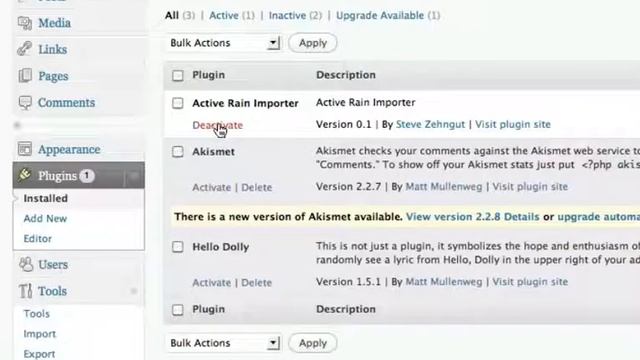Viewport: 640px width, 360px height.
Task: Open the Tools submenu item
Action: point(37,313)
